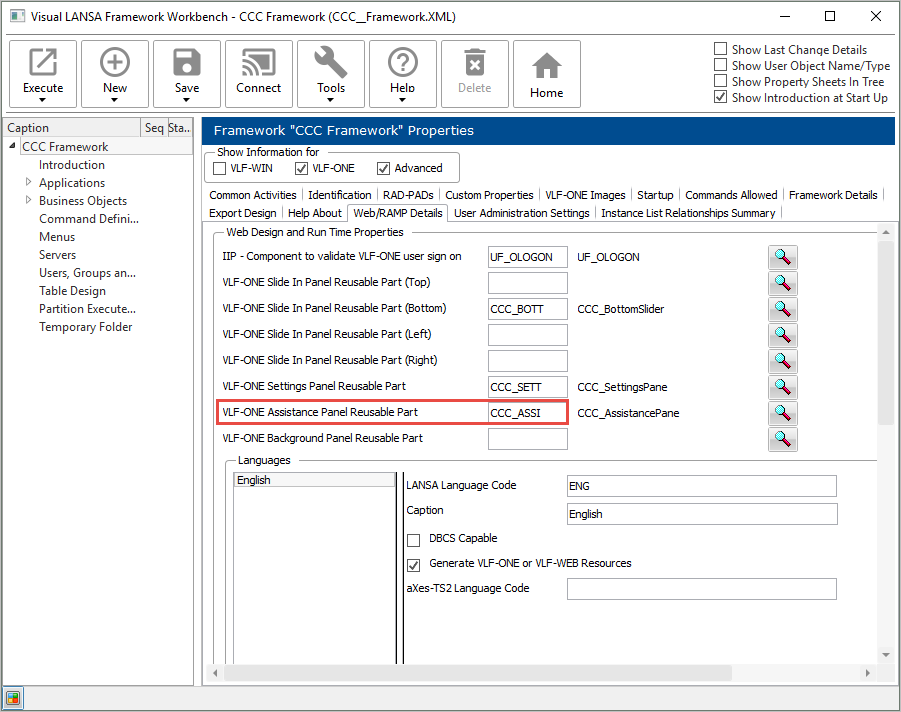Click the status bar icon at bottom left

point(13,699)
